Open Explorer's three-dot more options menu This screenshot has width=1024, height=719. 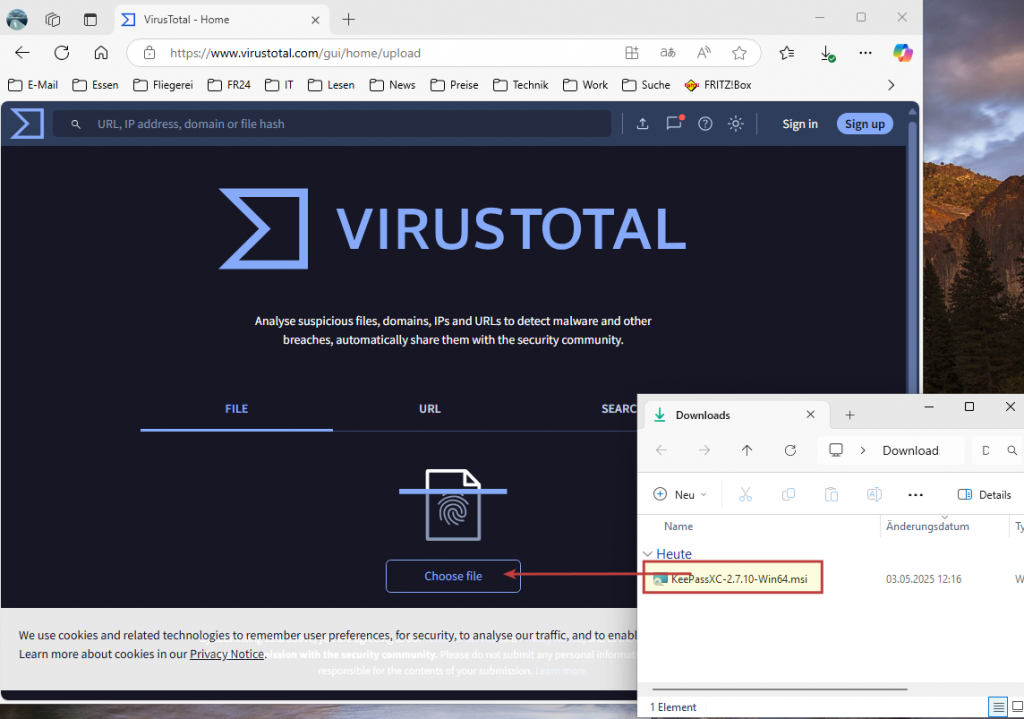[x=915, y=494]
